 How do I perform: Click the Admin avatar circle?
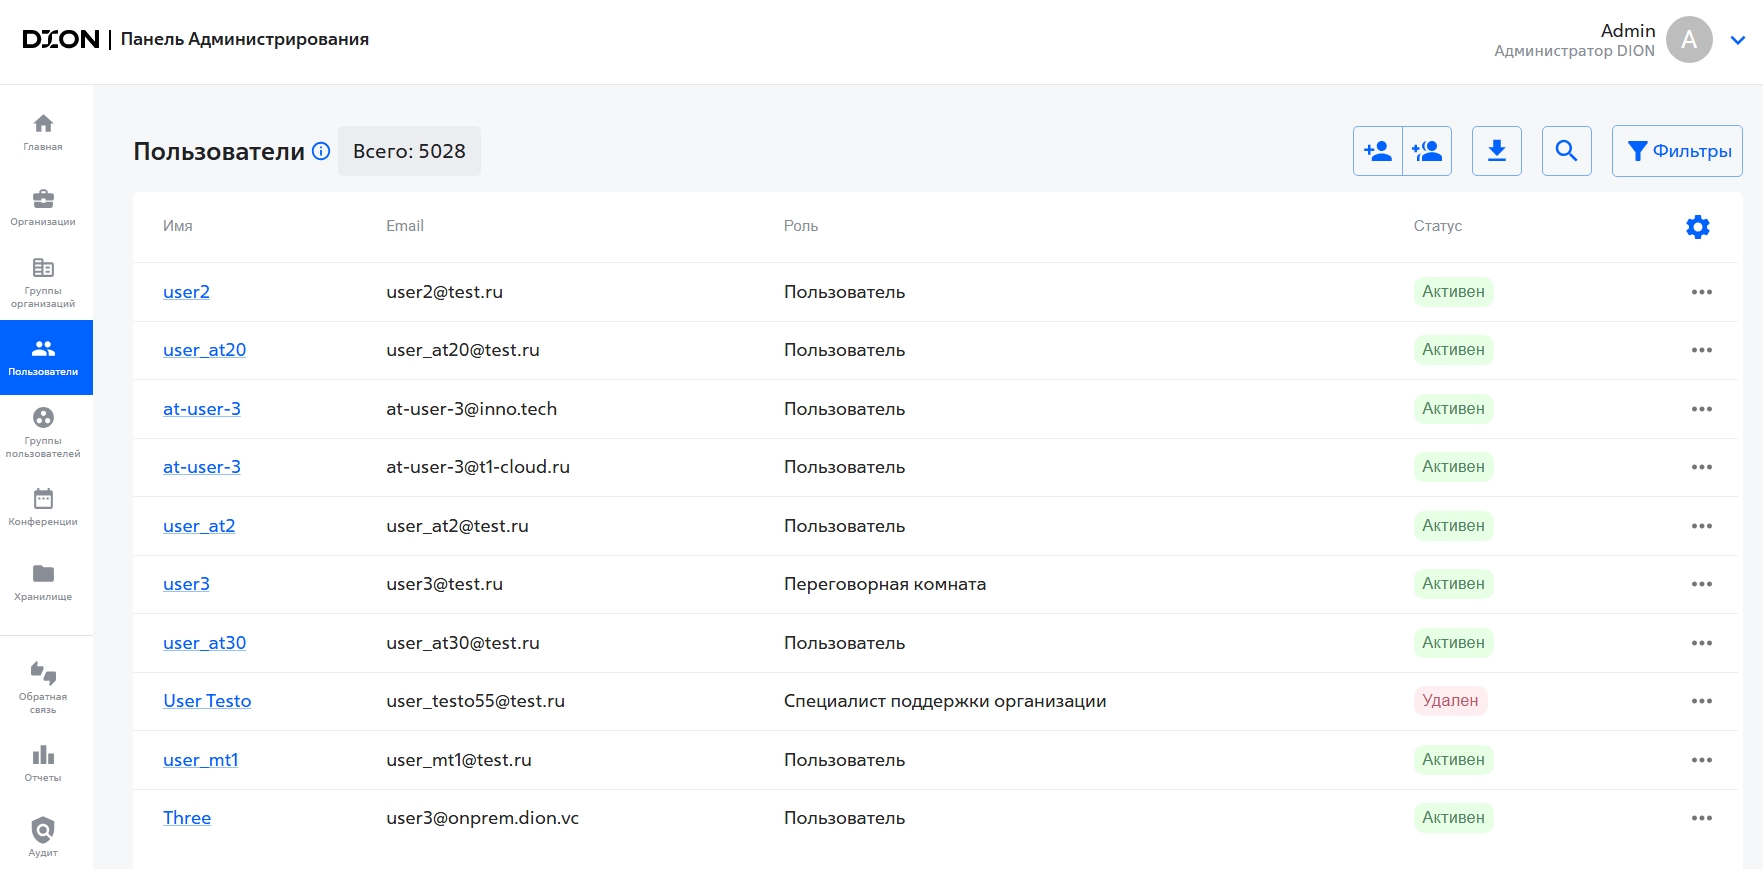(x=1689, y=40)
